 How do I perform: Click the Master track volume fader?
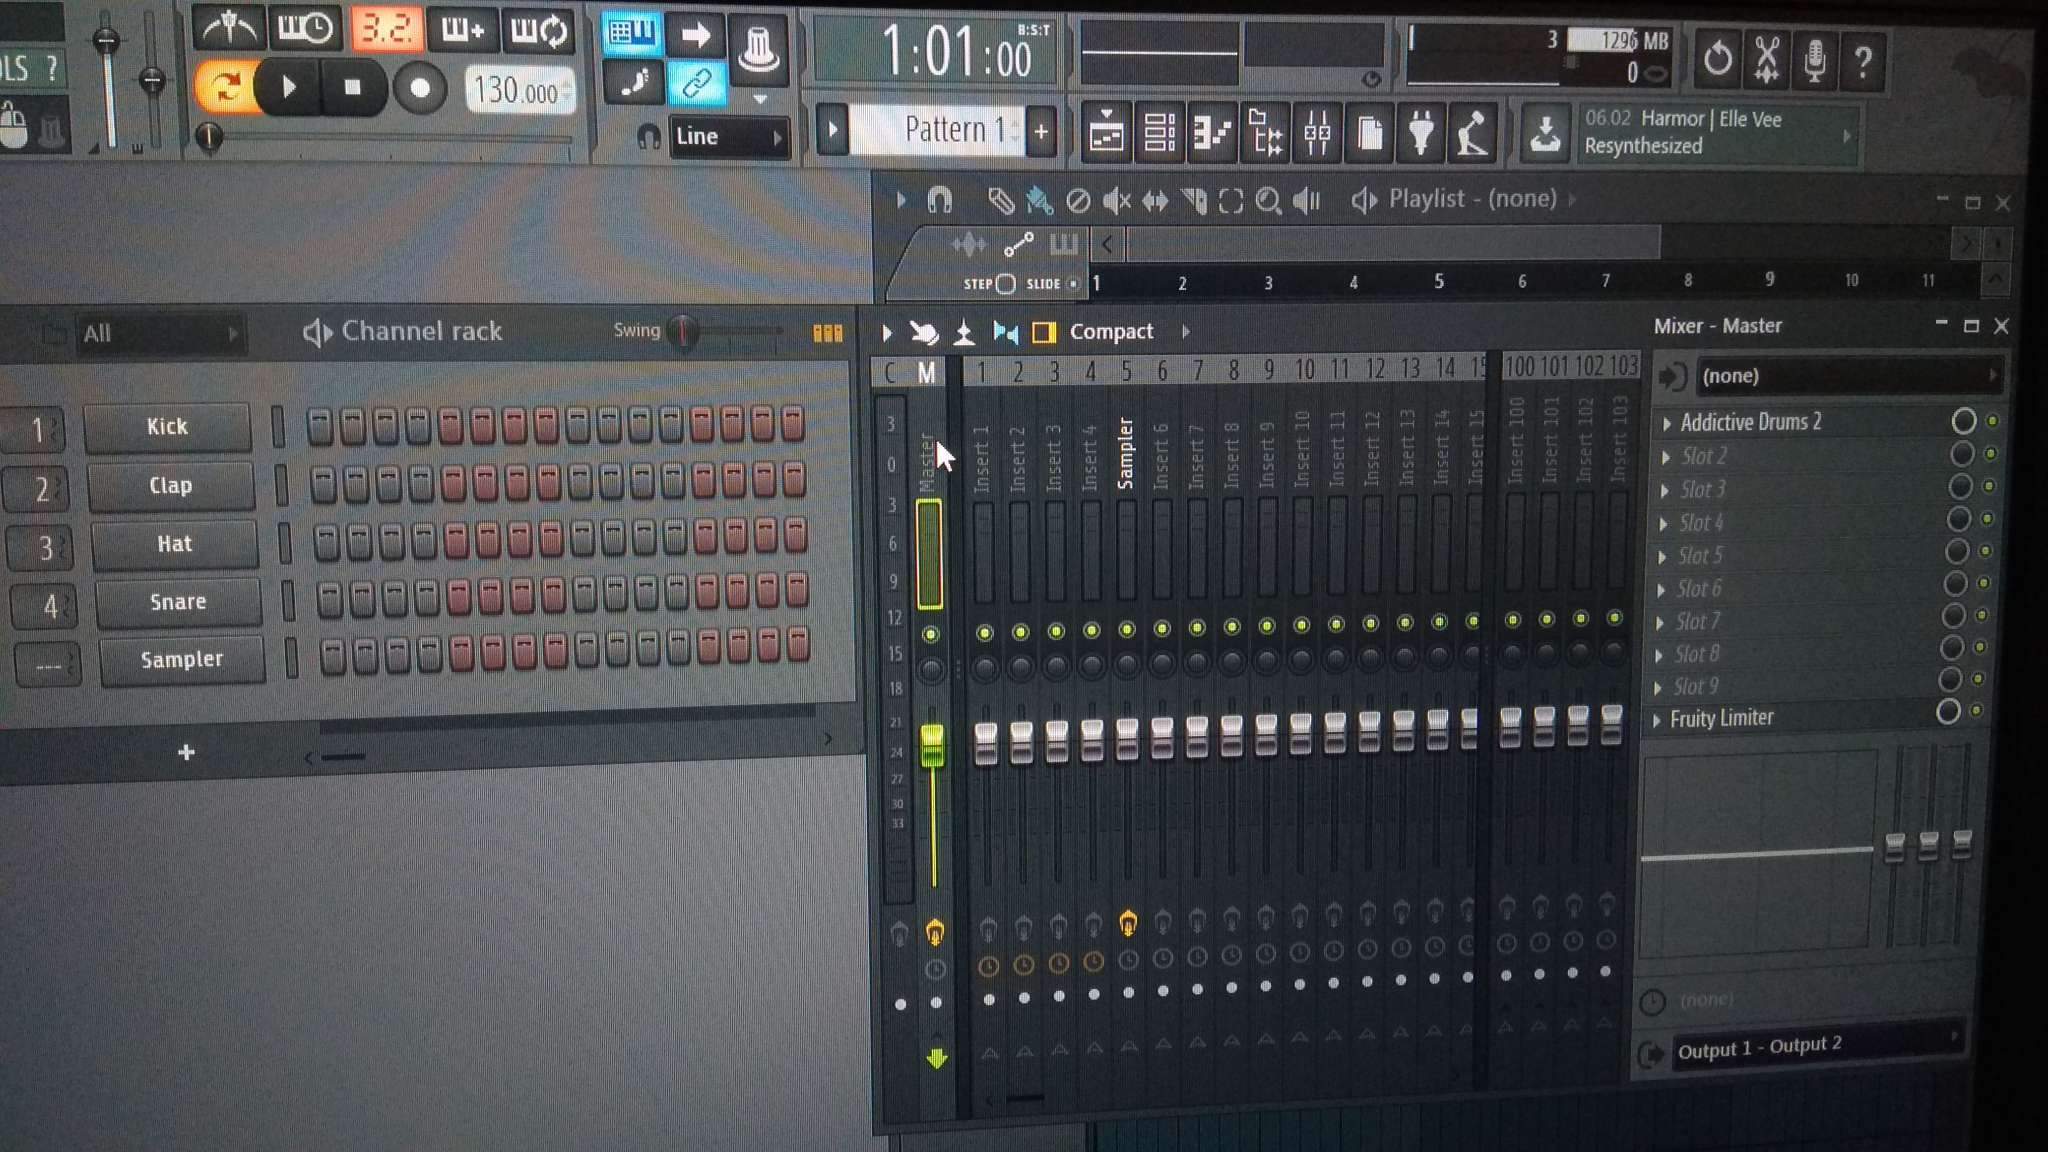[932, 745]
